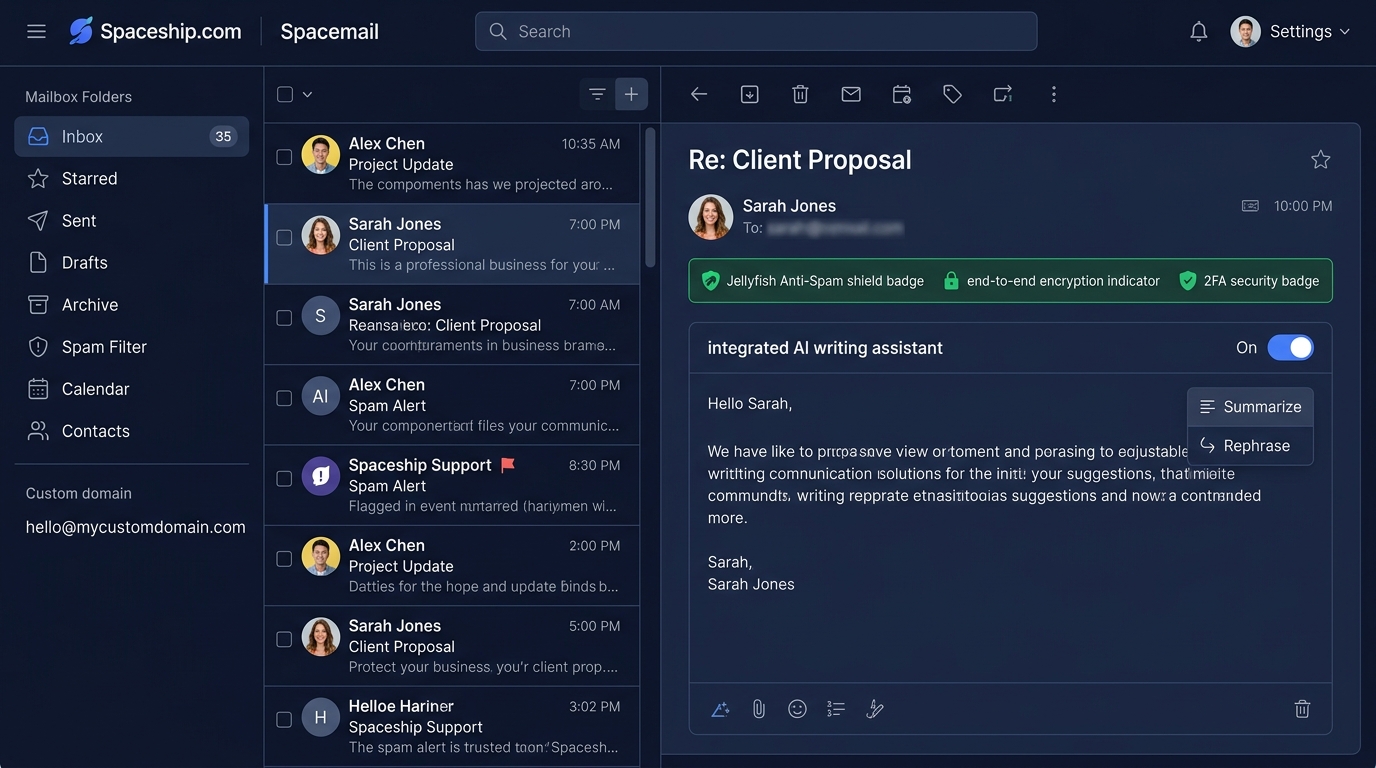Viewport: 1376px width, 768px height.
Task: Delete the email using toolbar trash icon
Action: [x=800, y=94]
